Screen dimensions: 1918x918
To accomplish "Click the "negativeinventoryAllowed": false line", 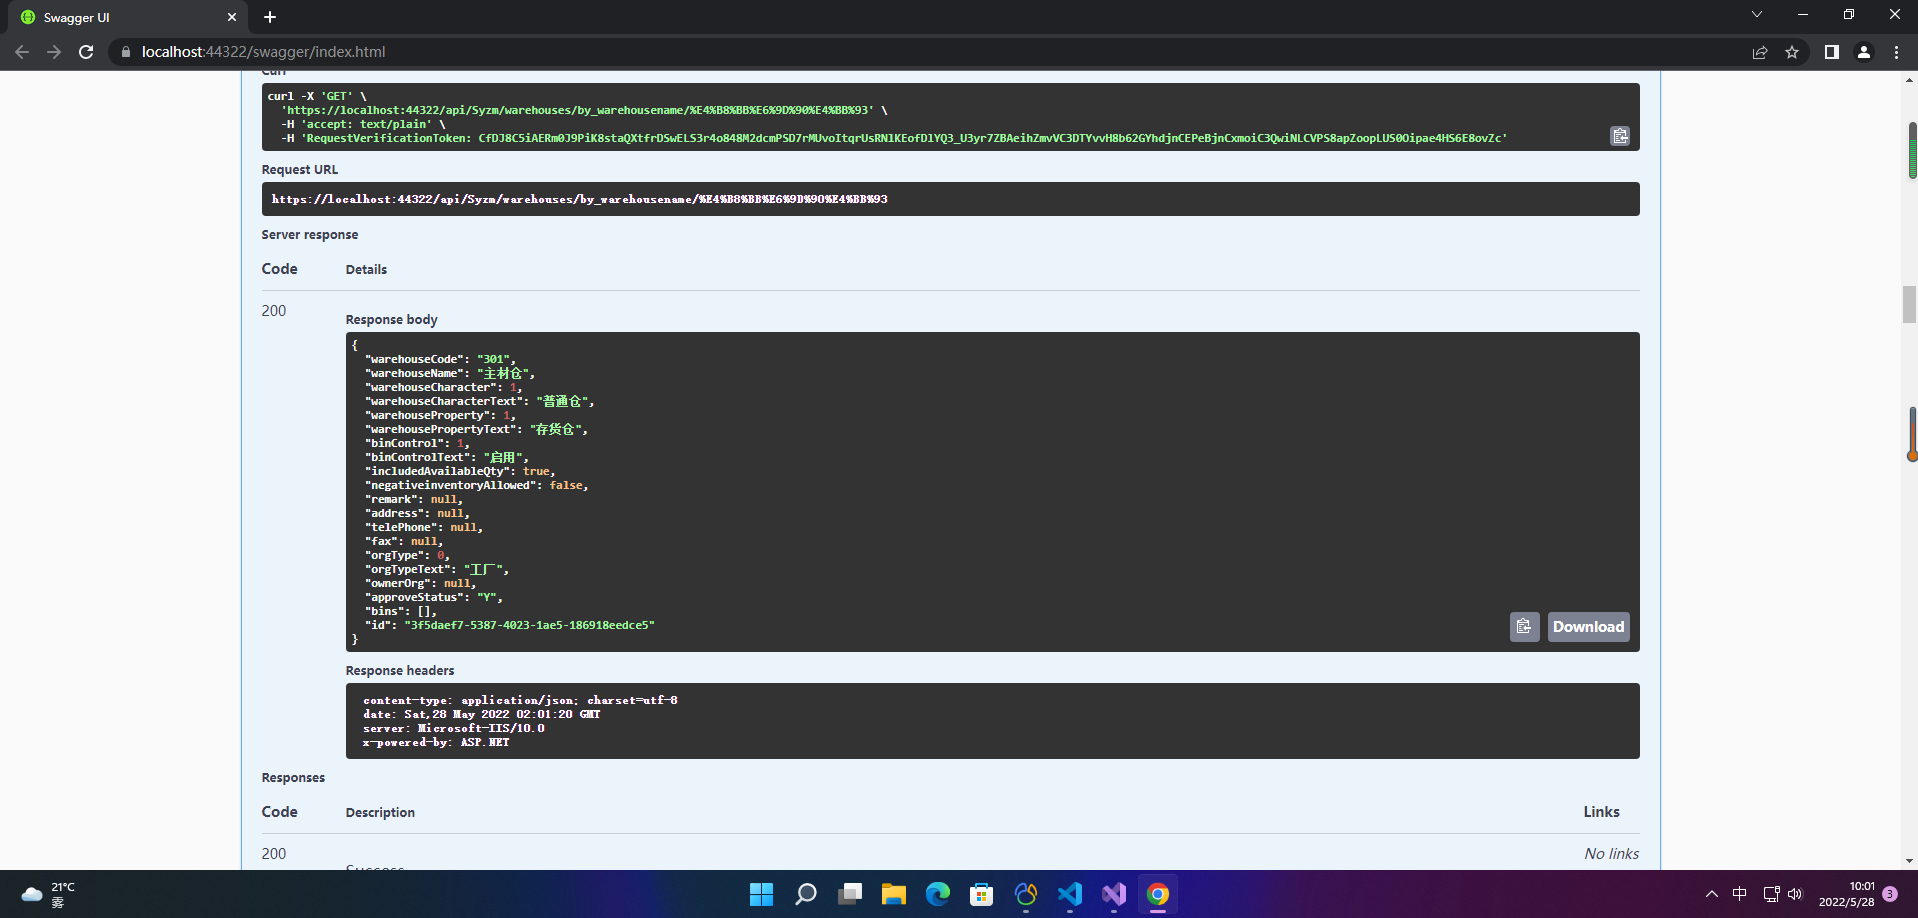I will coord(476,485).
